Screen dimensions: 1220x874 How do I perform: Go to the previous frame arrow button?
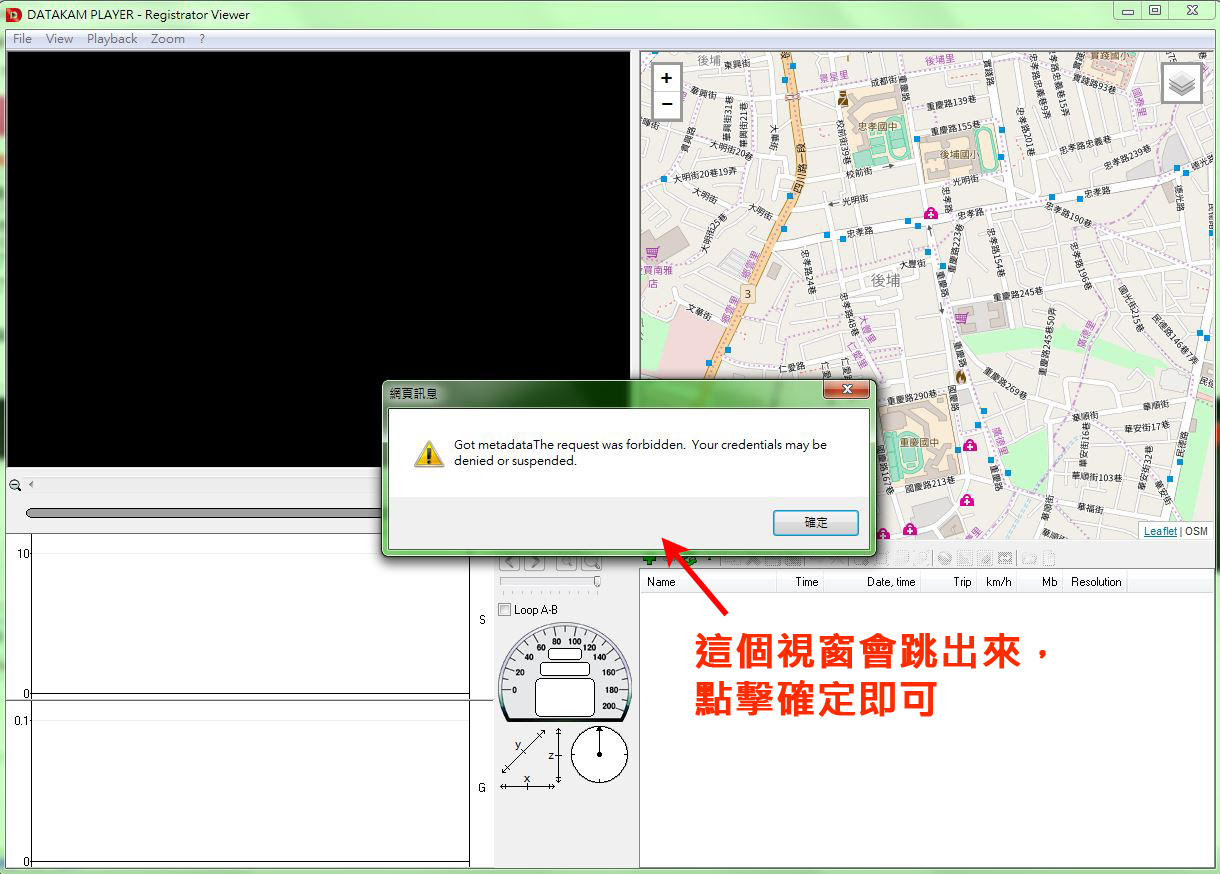click(x=510, y=562)
